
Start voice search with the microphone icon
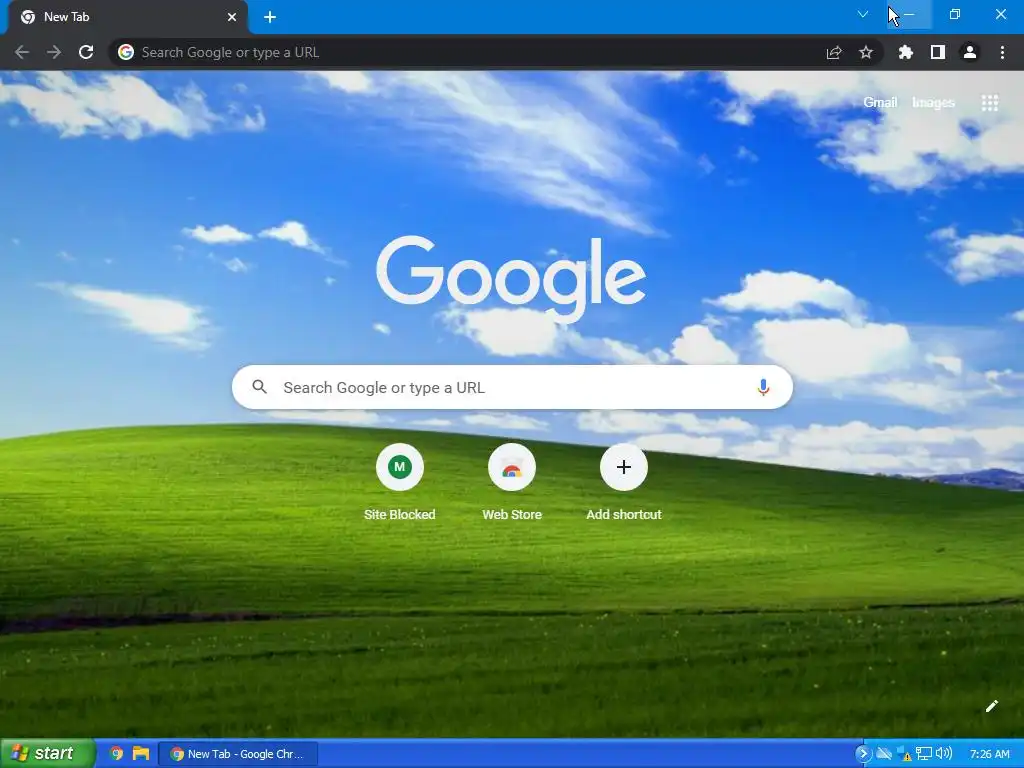(x=763, y=387)
